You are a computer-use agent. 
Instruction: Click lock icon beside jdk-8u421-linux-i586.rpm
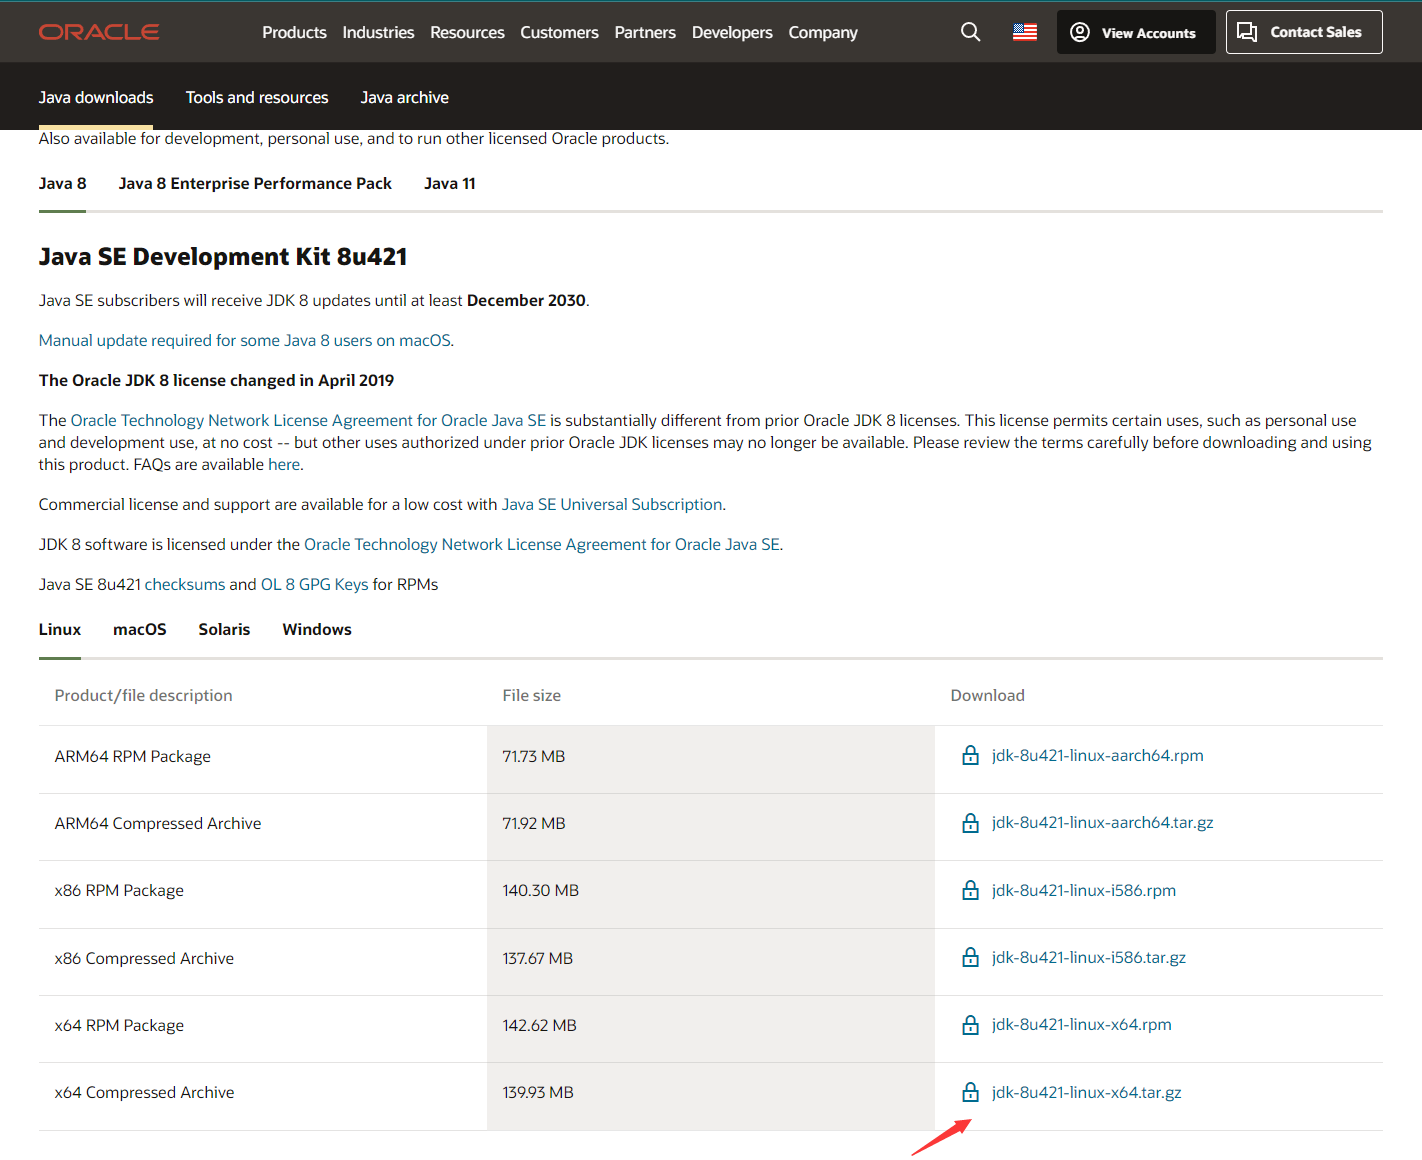(x=970, y=890)
